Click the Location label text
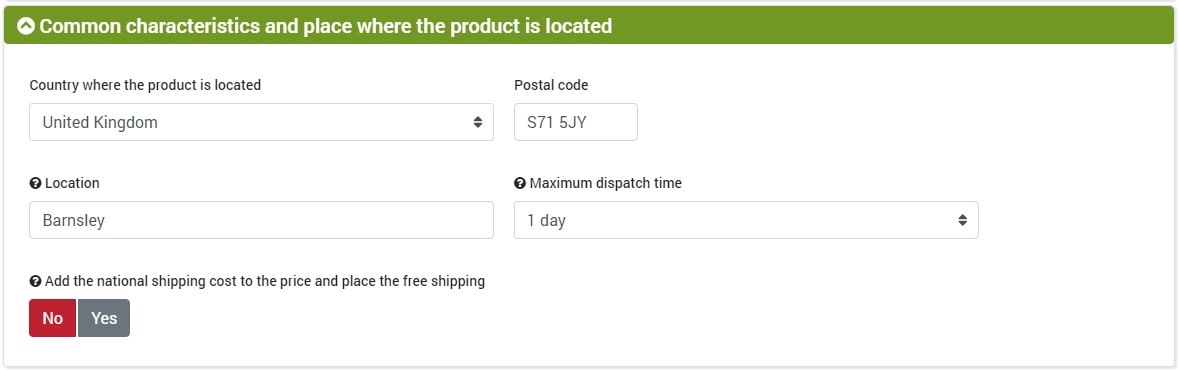The height and width of the screenshot is (370, 1179). (x=72, y=183)
